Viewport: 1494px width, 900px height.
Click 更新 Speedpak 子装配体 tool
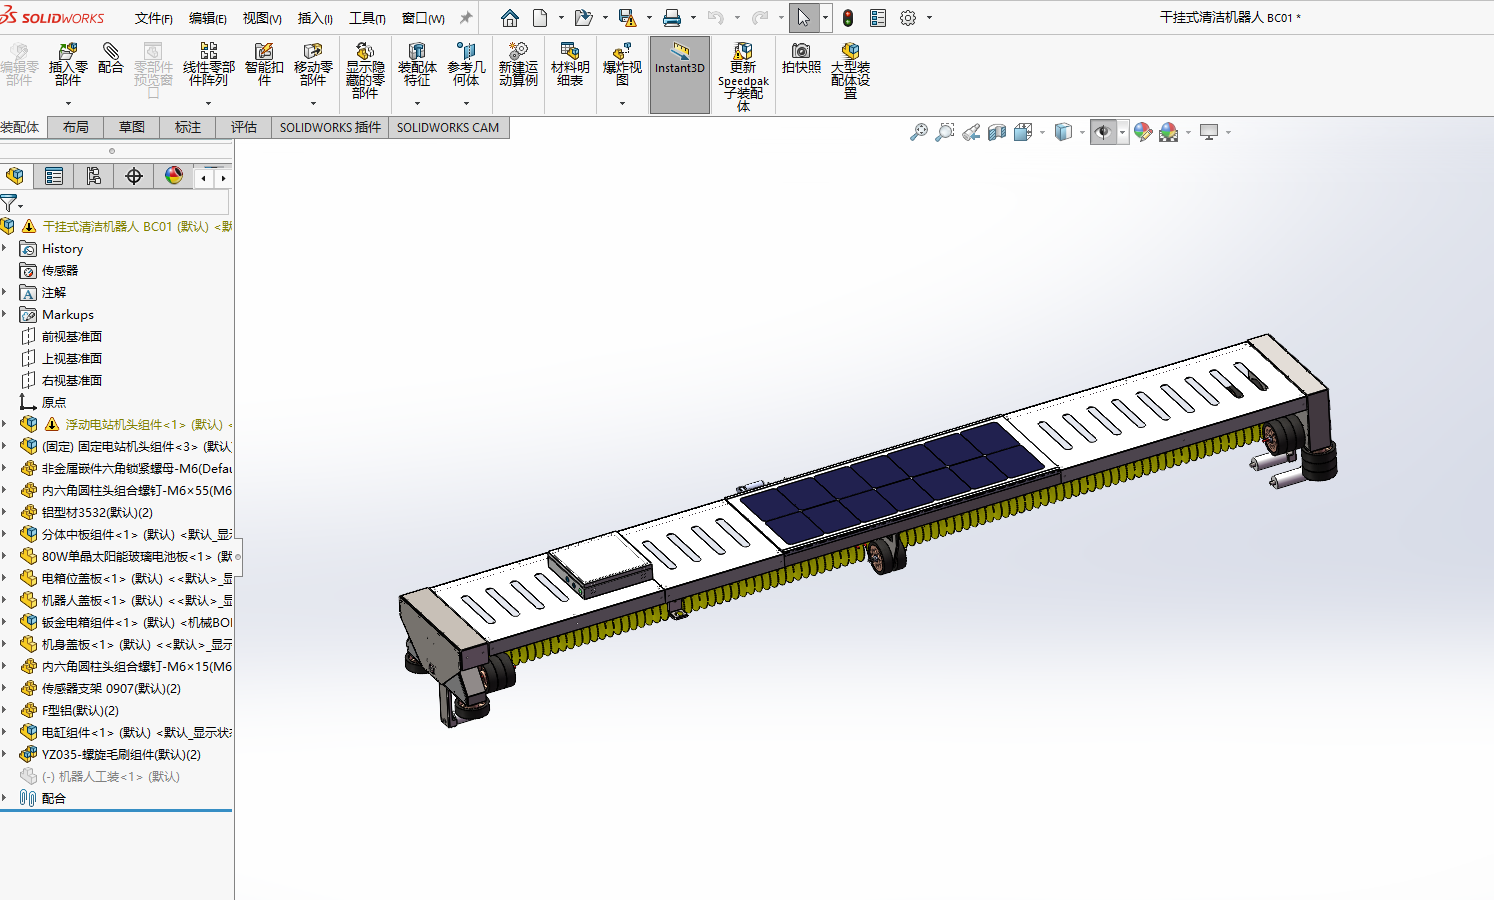pos(743,76)
